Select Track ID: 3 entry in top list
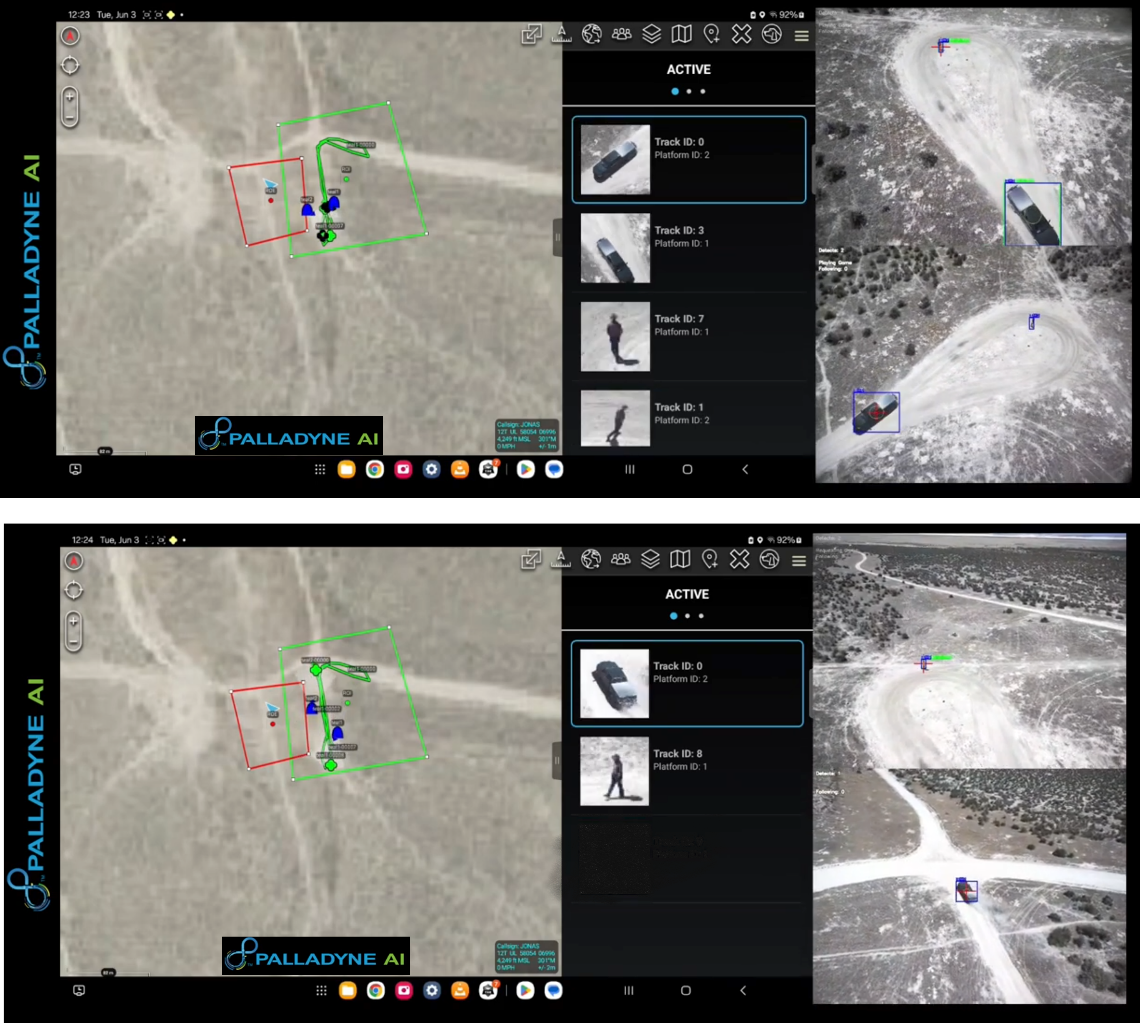 tap(688, 247)
